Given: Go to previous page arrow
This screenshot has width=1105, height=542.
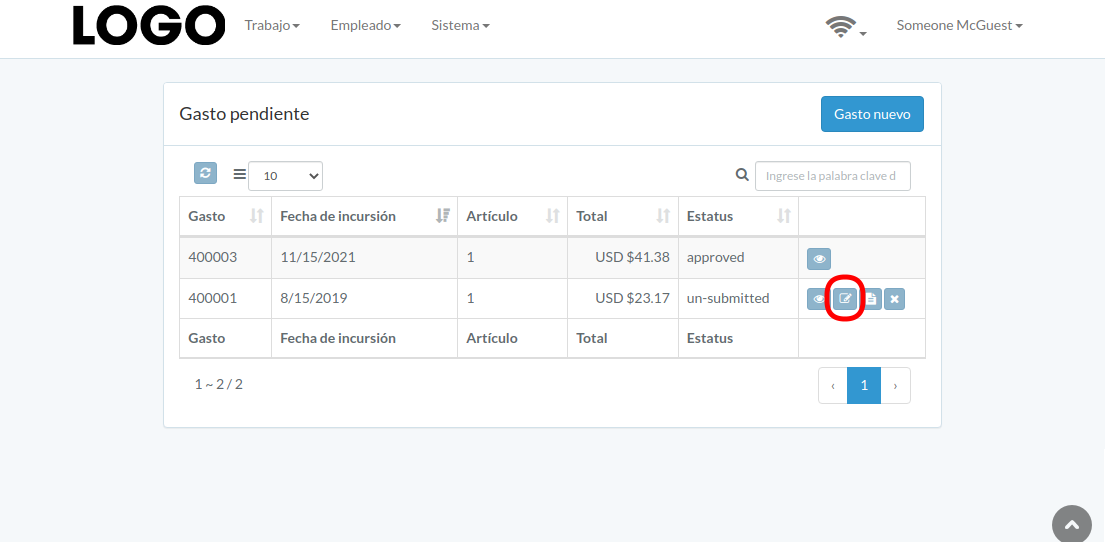Looking at the screenshot, I should click(x=833, y=386).
